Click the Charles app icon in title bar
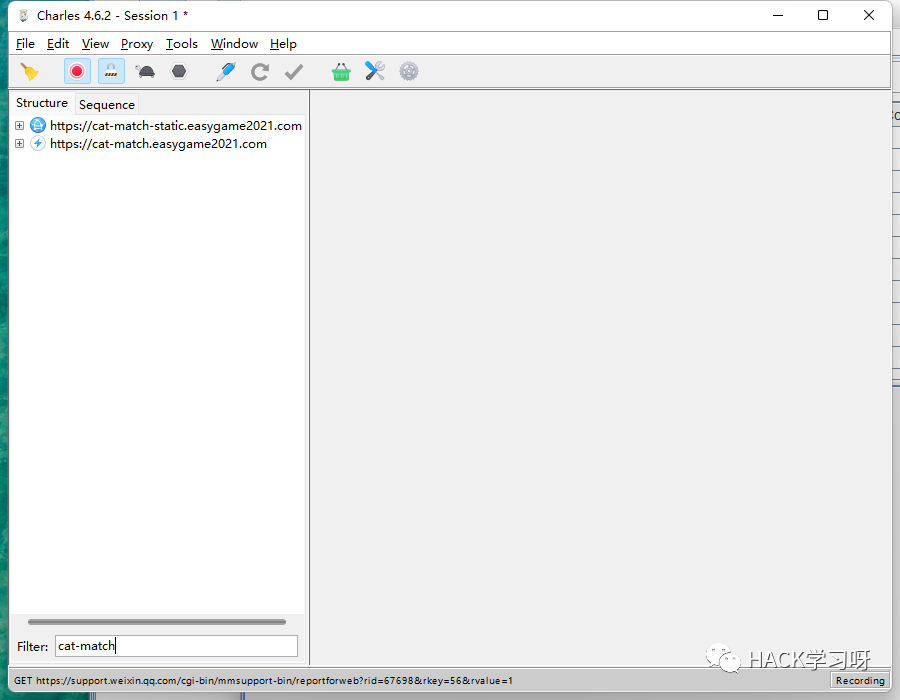 tap(24, 15)
